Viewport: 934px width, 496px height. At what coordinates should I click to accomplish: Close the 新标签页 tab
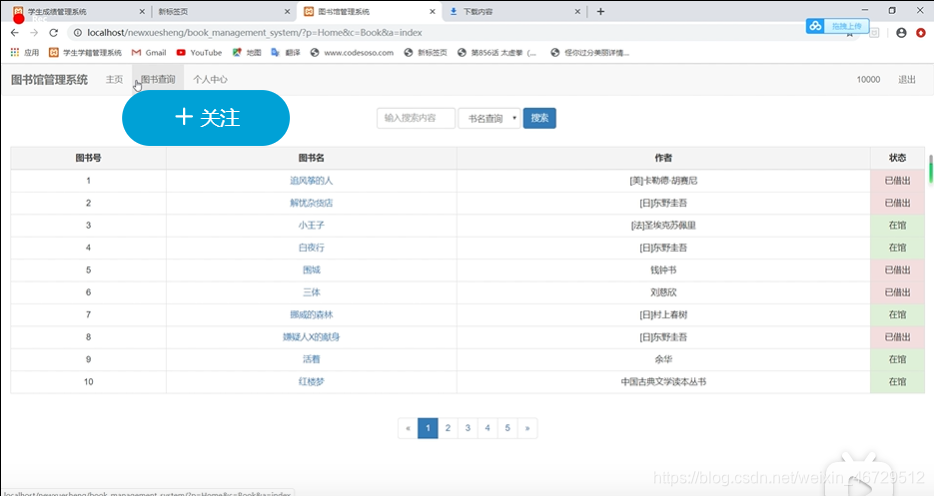coord(287,11)
